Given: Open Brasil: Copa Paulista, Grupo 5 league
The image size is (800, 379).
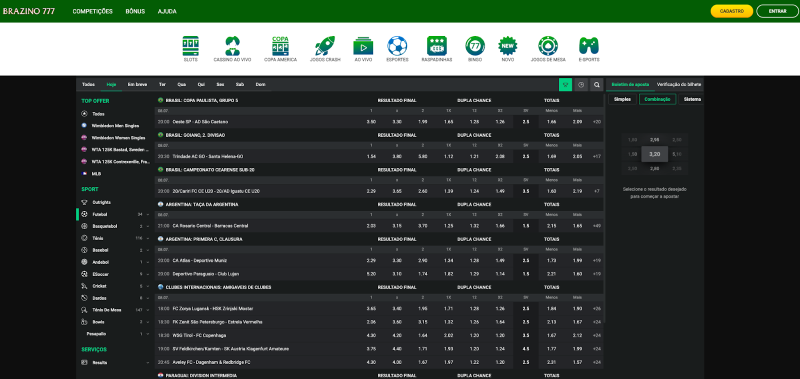Looking at the screenshot, I should 202,100.
